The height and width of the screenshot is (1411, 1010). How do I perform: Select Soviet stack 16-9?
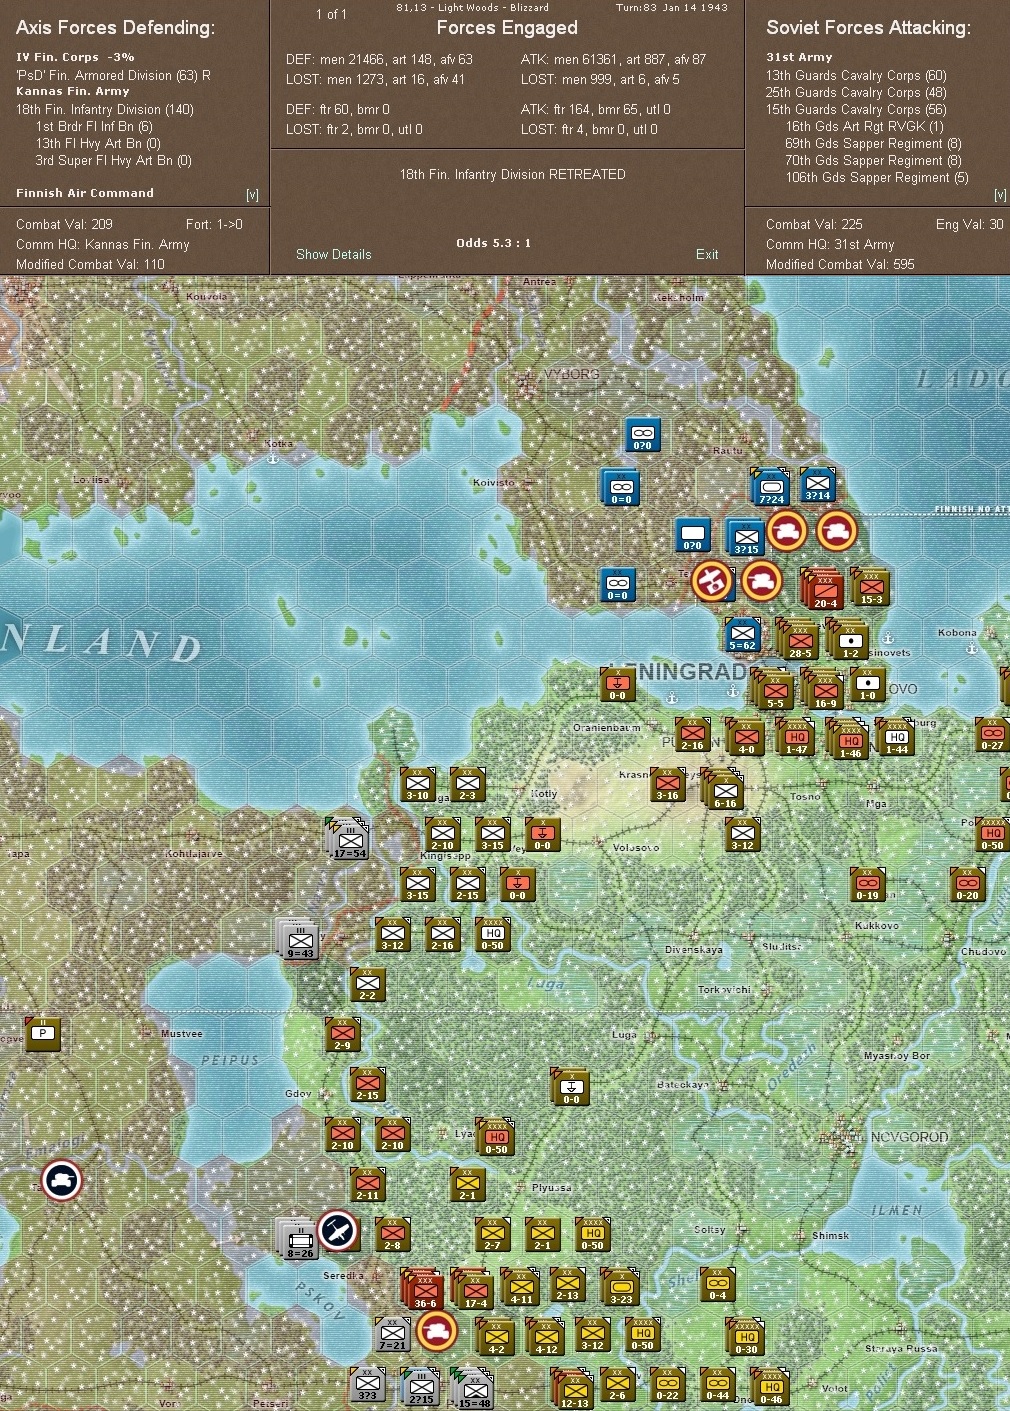[824, 690]
